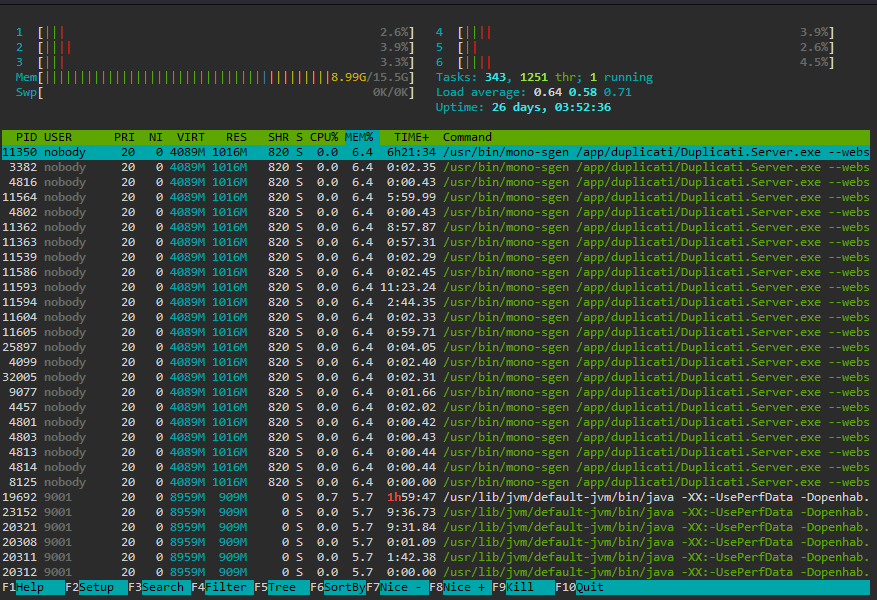Click the CPU 3 usage meter
The image size is (877, 600).
coord(215,63)
